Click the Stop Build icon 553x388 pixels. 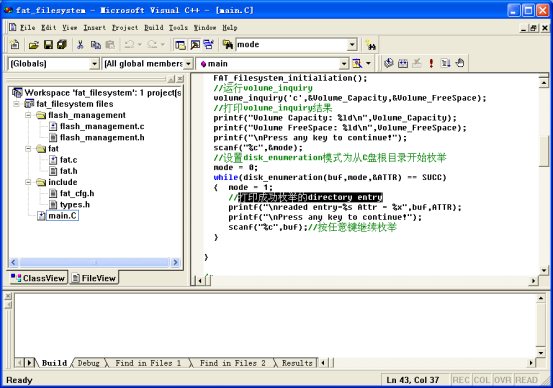[x=417, y=63]
